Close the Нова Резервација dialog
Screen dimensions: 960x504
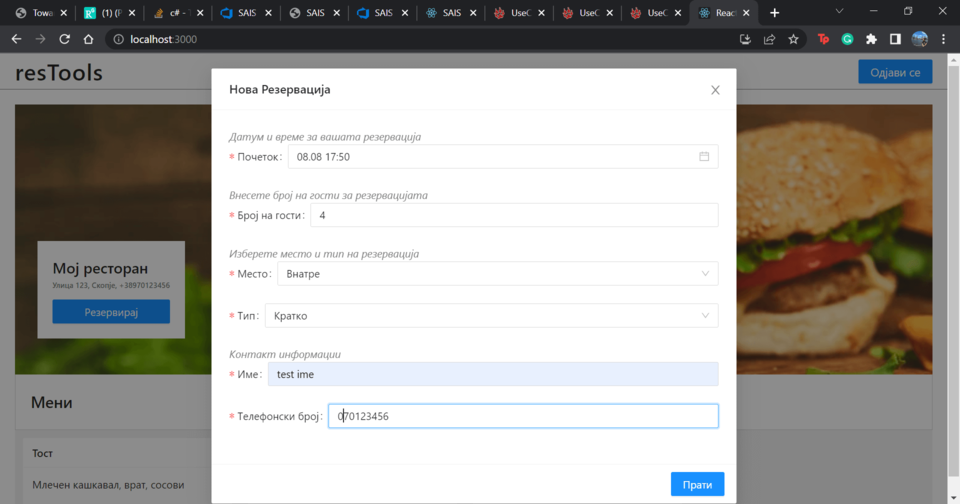click(x=715, y=90)
